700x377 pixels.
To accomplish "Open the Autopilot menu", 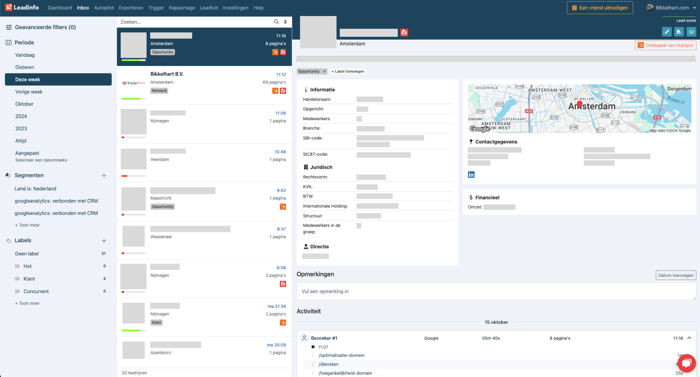I will click(x=104, y=8).
